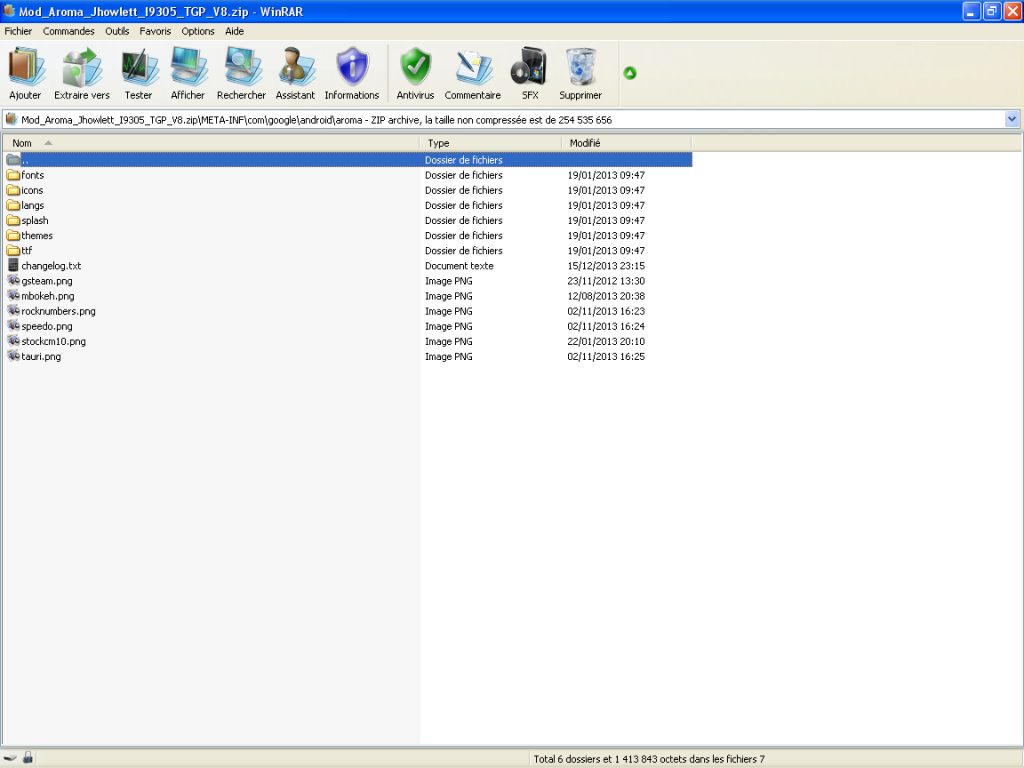Open the Assistant wizard

[295, 73]
